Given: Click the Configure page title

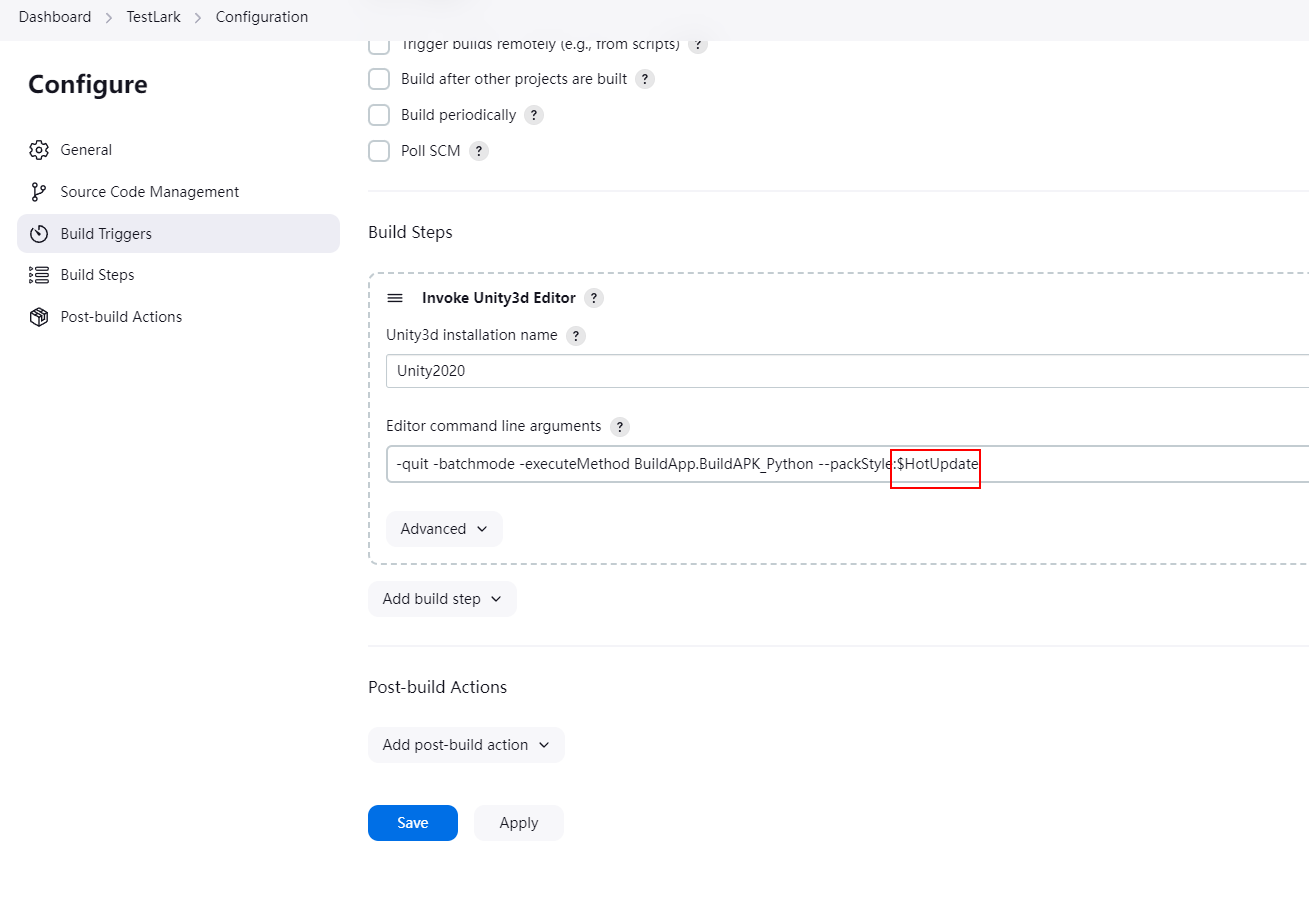Looking at the screenshot, I should point(88,85).
